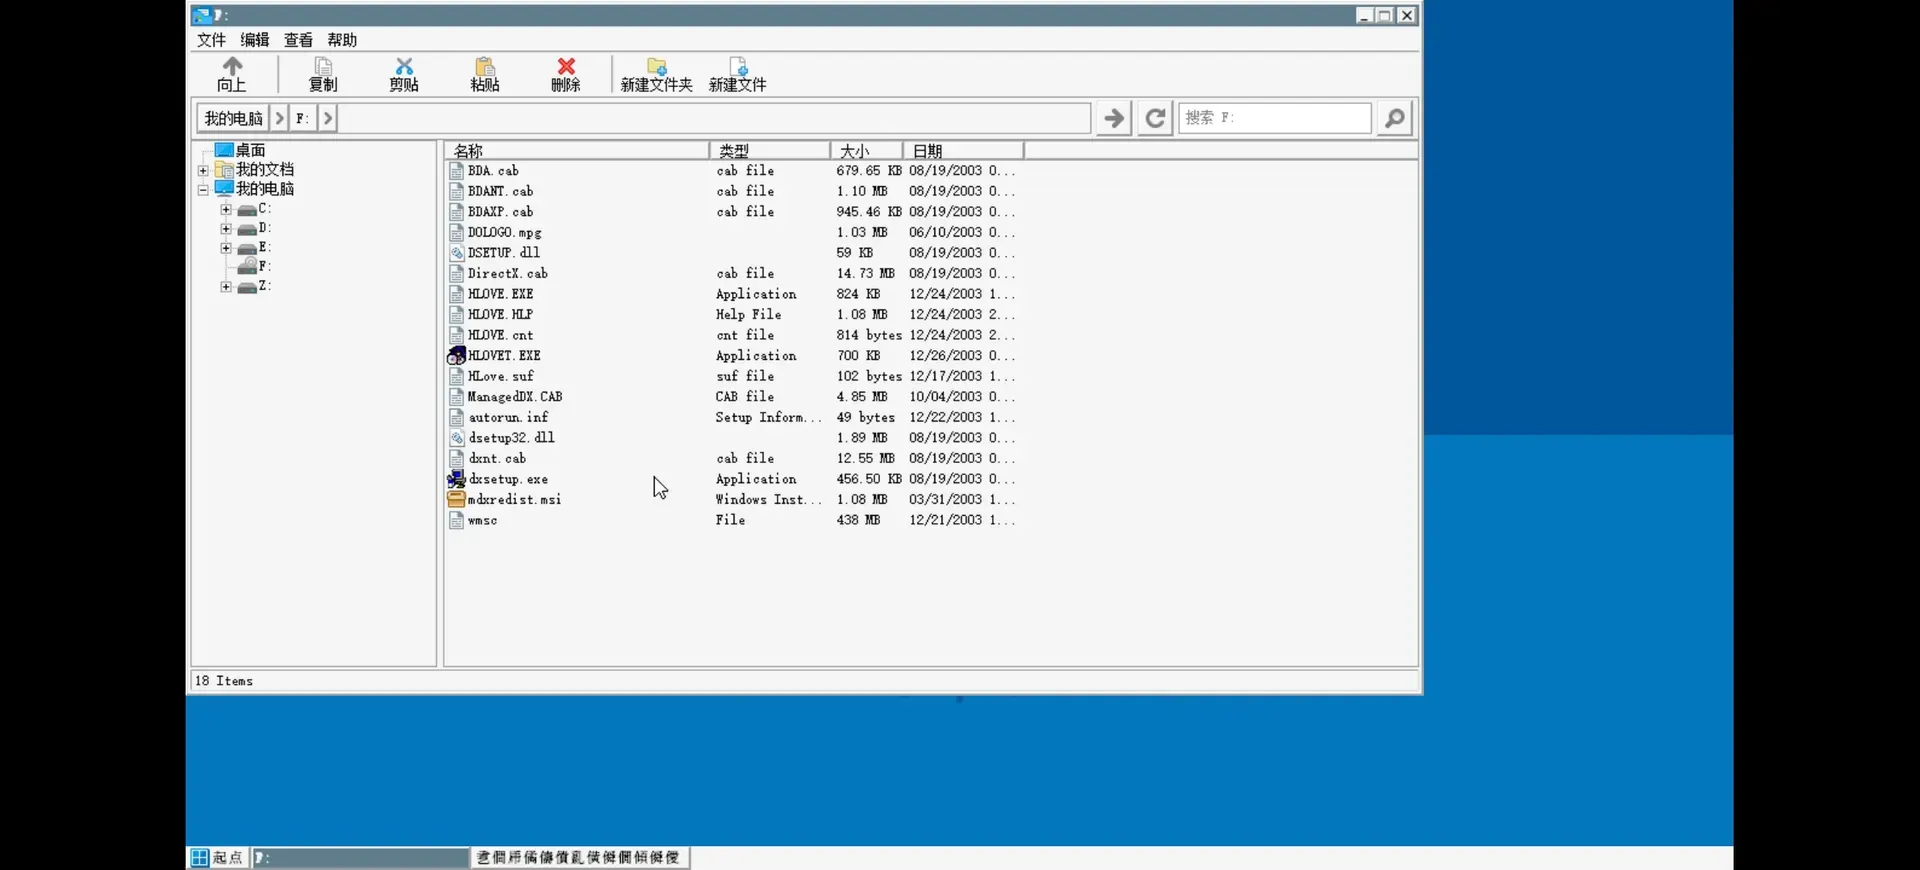Click the F: window taskbar button

point(360,857)
